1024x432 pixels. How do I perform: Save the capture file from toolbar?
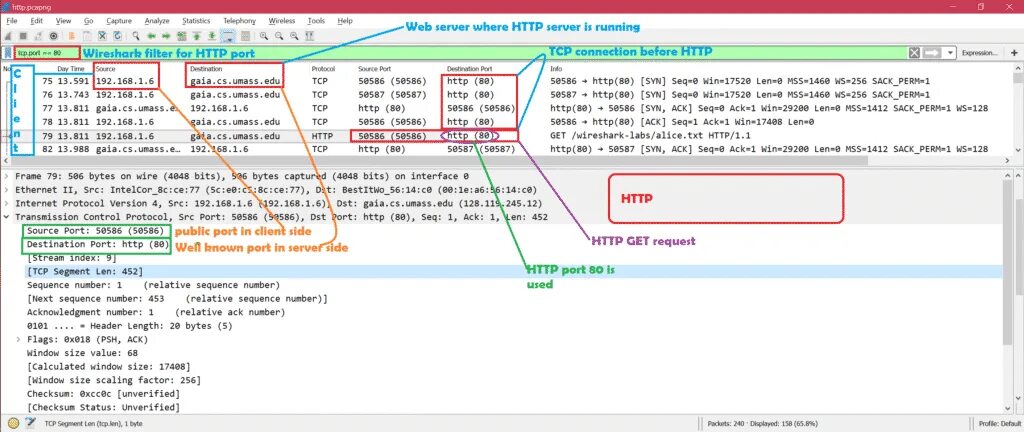86,36
